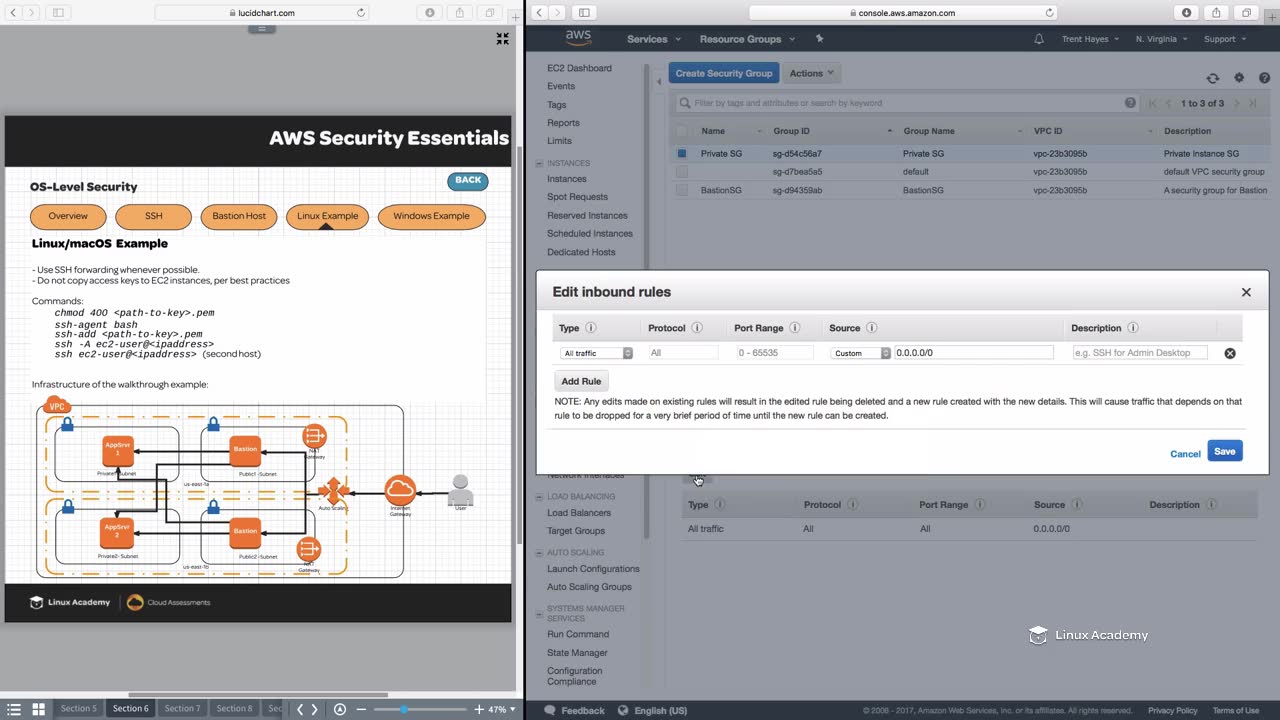This screenshot has height=720, width=1280.
Task: Click the security group search filter field
Action: coord(906,103)
